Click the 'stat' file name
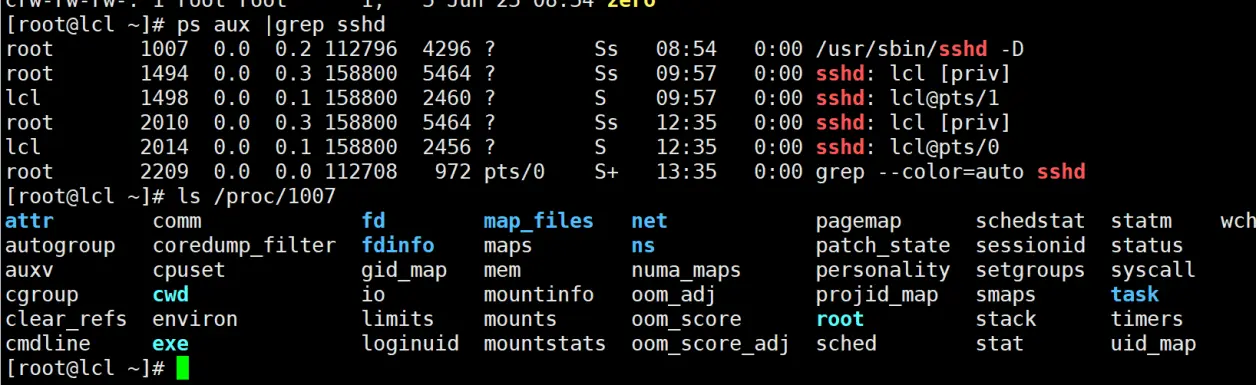1256x385 pixels. coord(1000,344)
